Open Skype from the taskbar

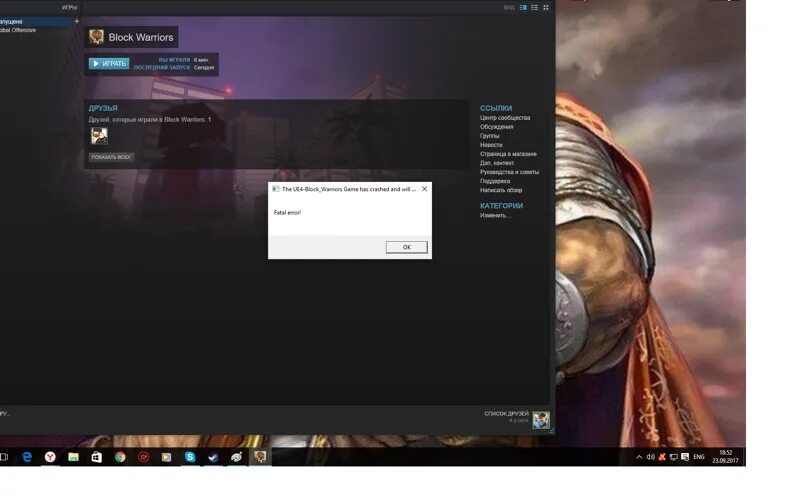coord(190,457)
